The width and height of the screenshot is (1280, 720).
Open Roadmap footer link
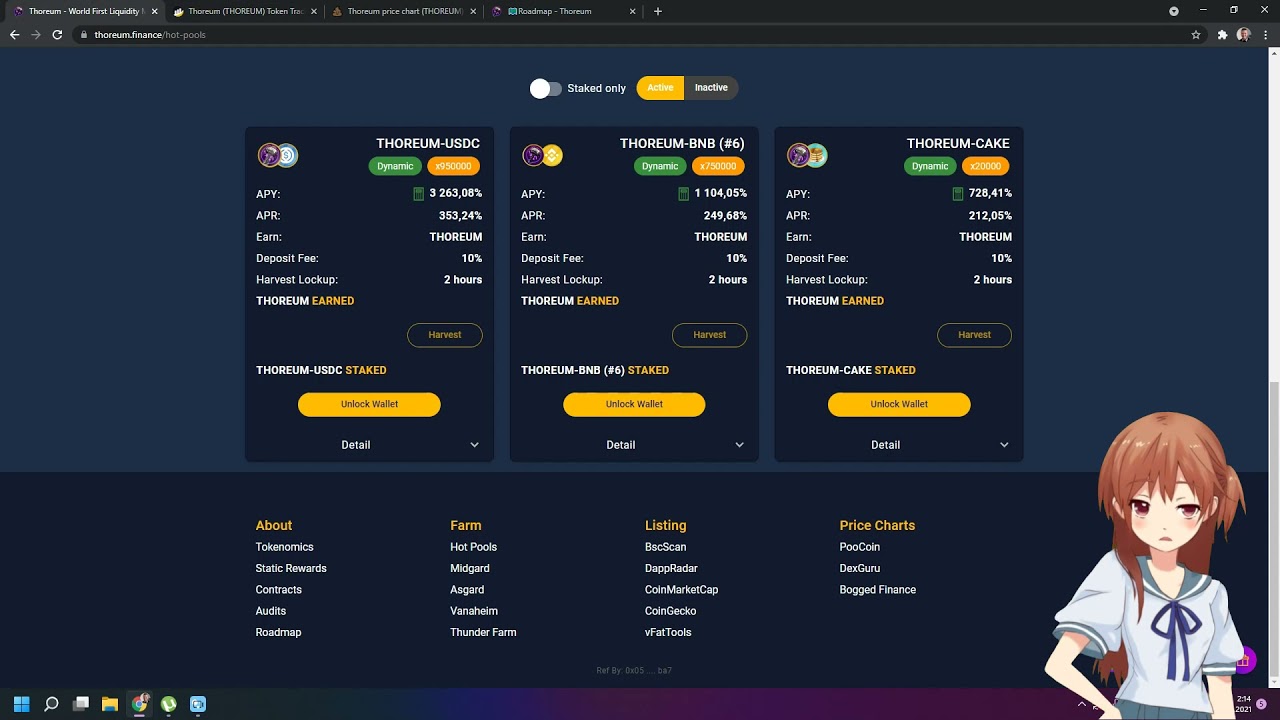coord(278,632)
